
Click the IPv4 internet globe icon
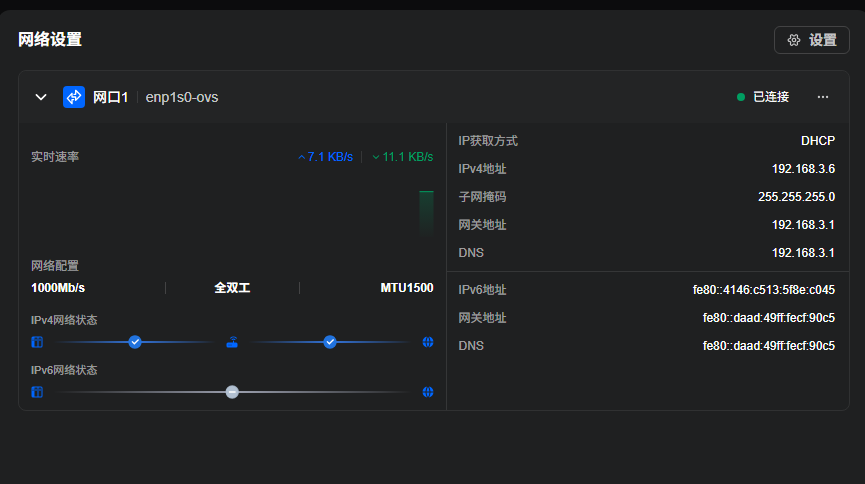point(428,342)
